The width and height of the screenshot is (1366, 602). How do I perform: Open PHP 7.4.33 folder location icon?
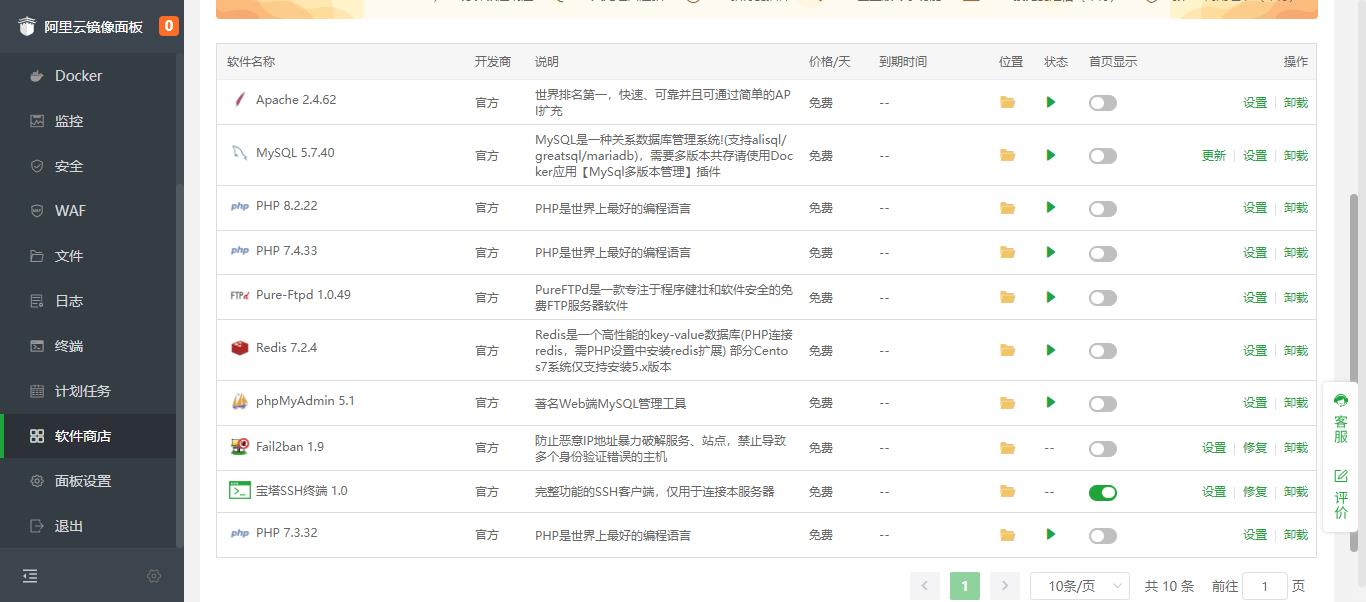1007,253
